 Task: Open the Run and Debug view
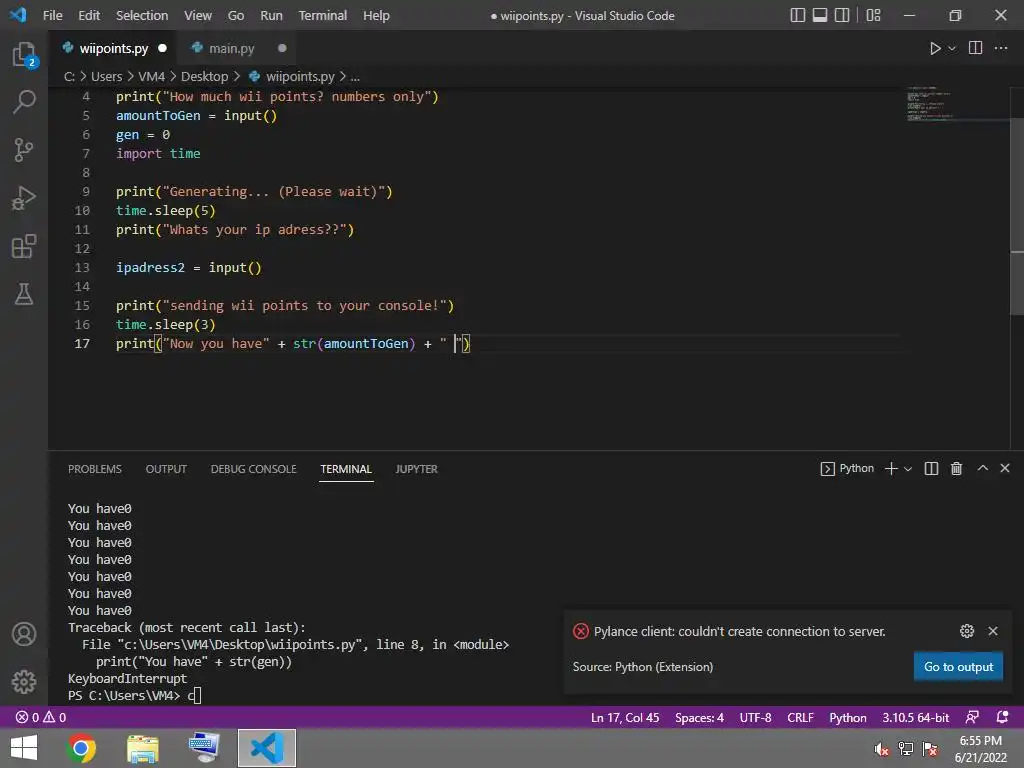[x=24, y=198]
